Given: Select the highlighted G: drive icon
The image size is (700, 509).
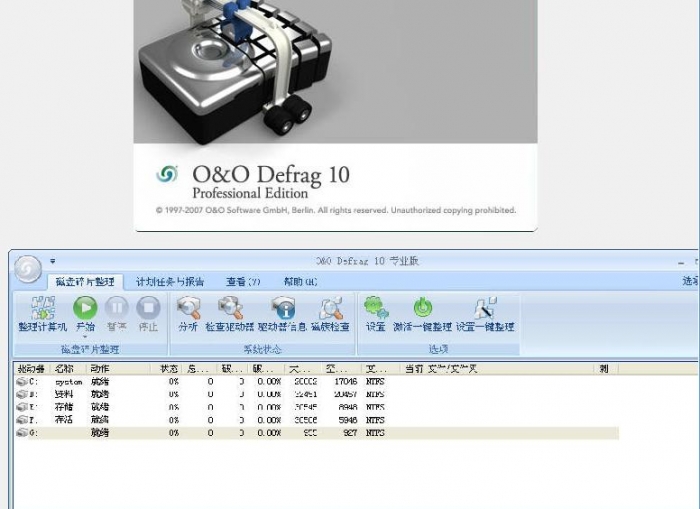Looking at the screenshot, I should click(x=22, y=433).
